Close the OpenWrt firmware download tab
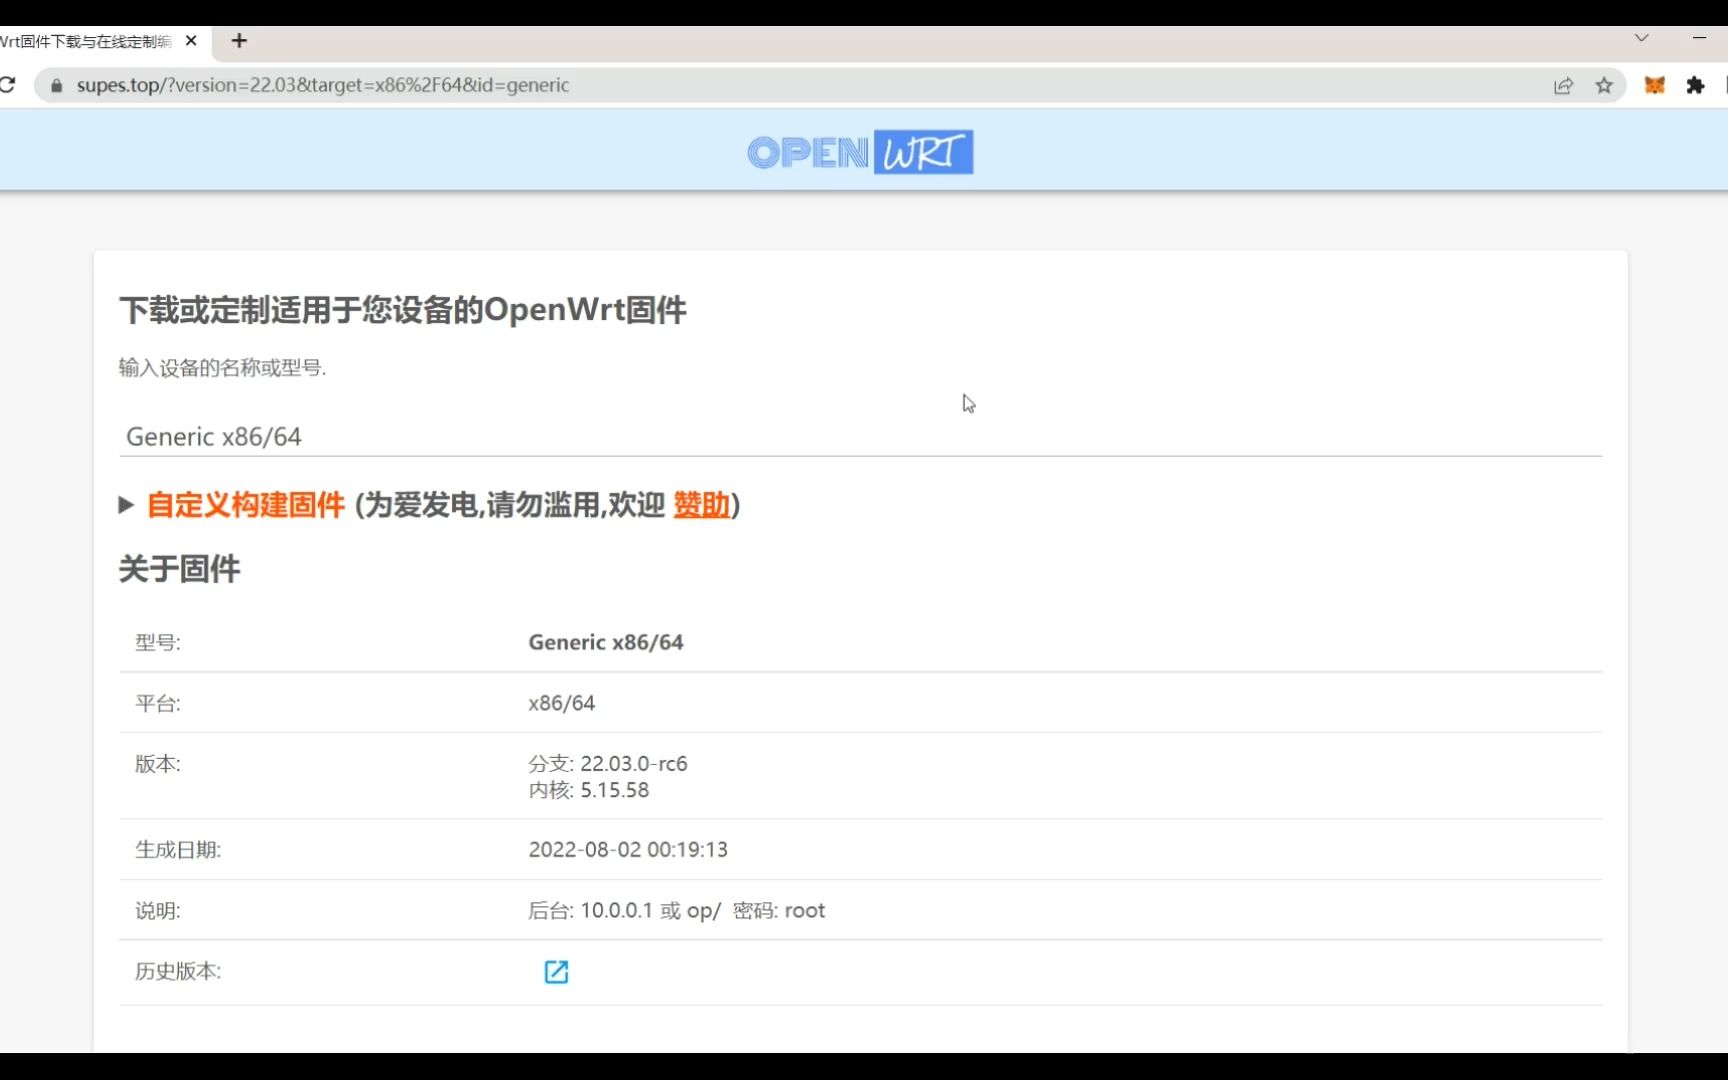 (x=191, y=41)
